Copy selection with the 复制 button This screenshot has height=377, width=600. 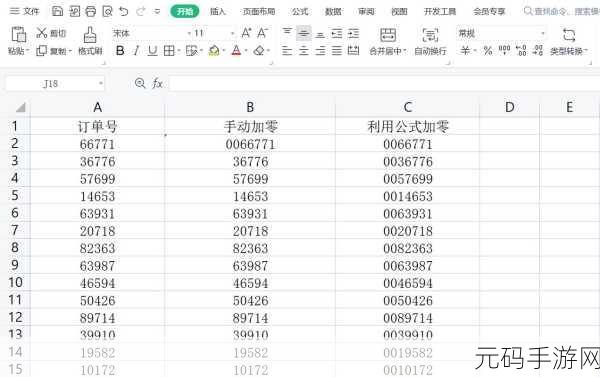pos(51,51)
